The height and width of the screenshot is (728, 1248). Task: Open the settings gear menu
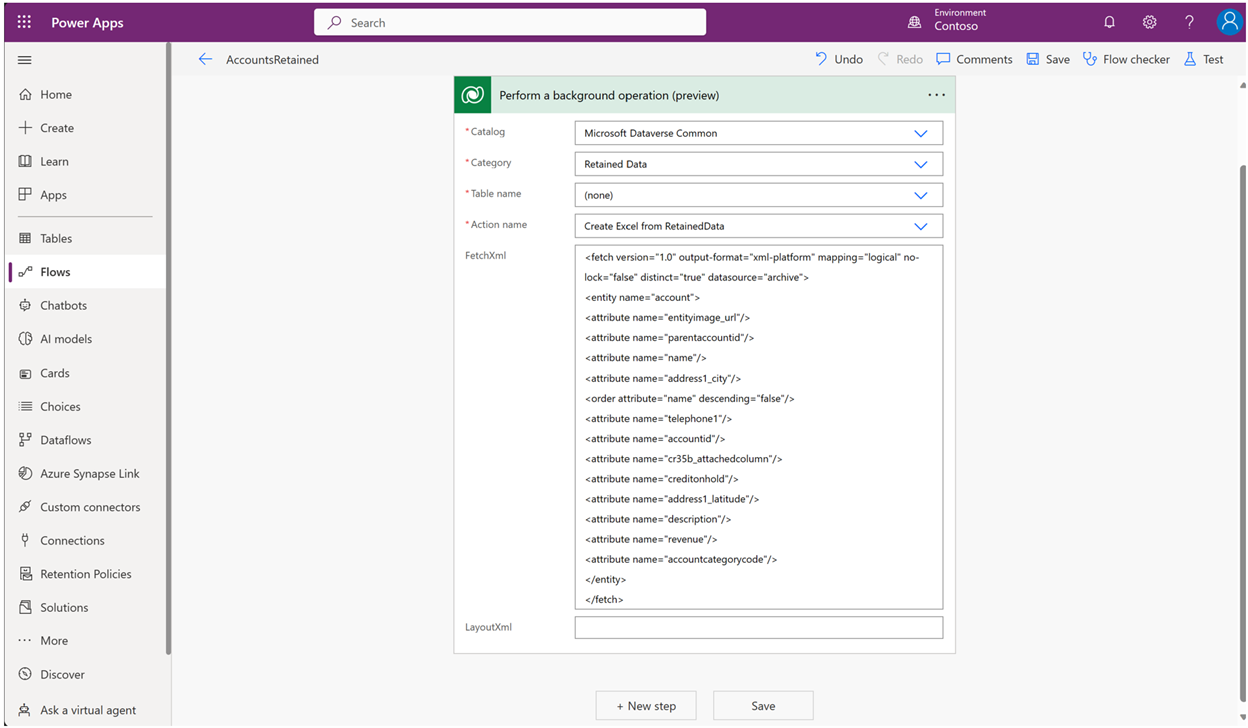point(1149,21)
